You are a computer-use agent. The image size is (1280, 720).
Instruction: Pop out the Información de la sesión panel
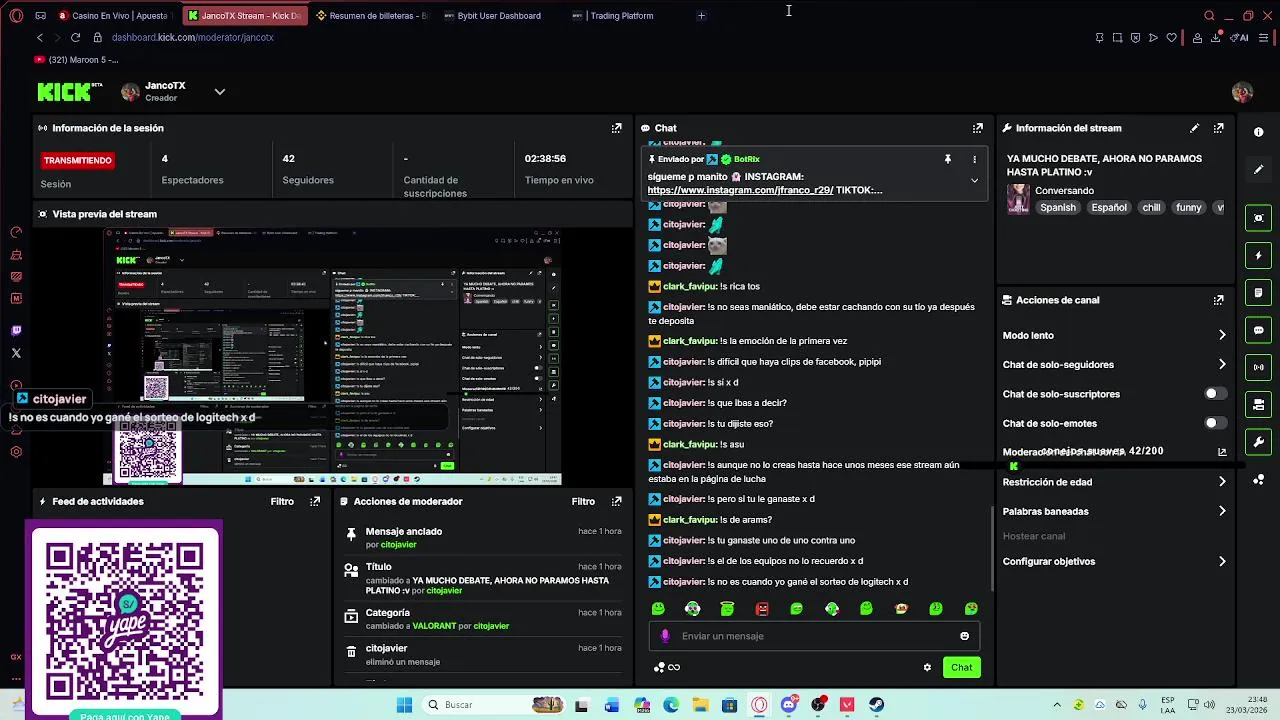(x=617, y=128)
